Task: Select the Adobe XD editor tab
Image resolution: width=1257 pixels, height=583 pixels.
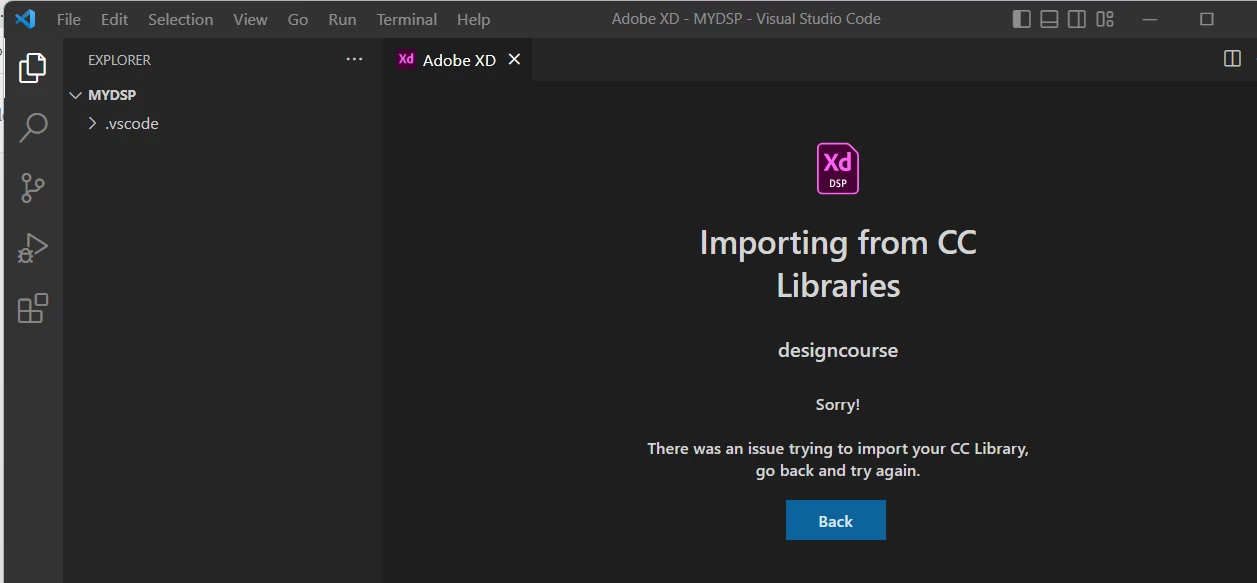Action: point(458,60)
